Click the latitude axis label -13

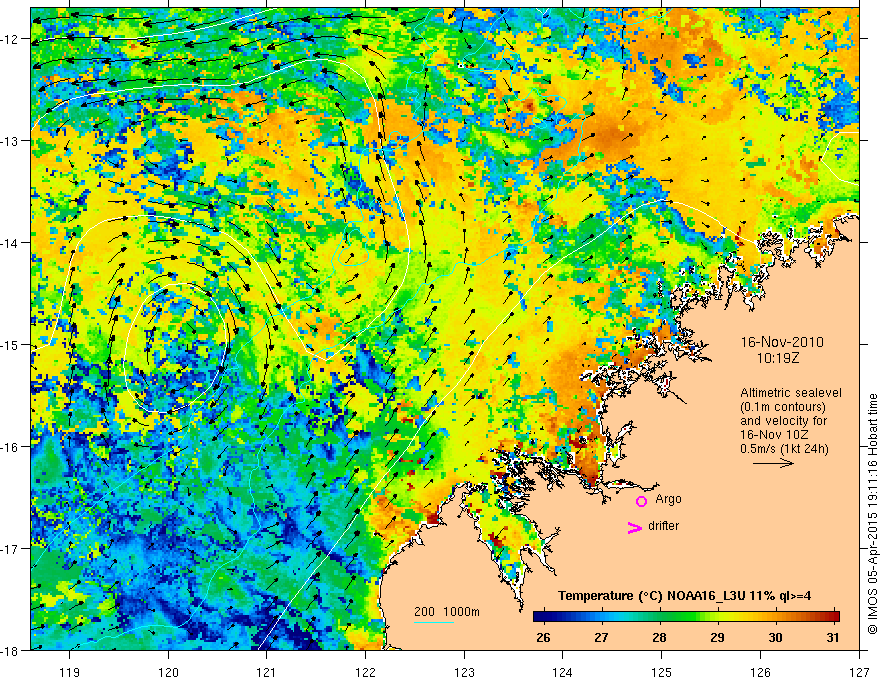point(10,141)
